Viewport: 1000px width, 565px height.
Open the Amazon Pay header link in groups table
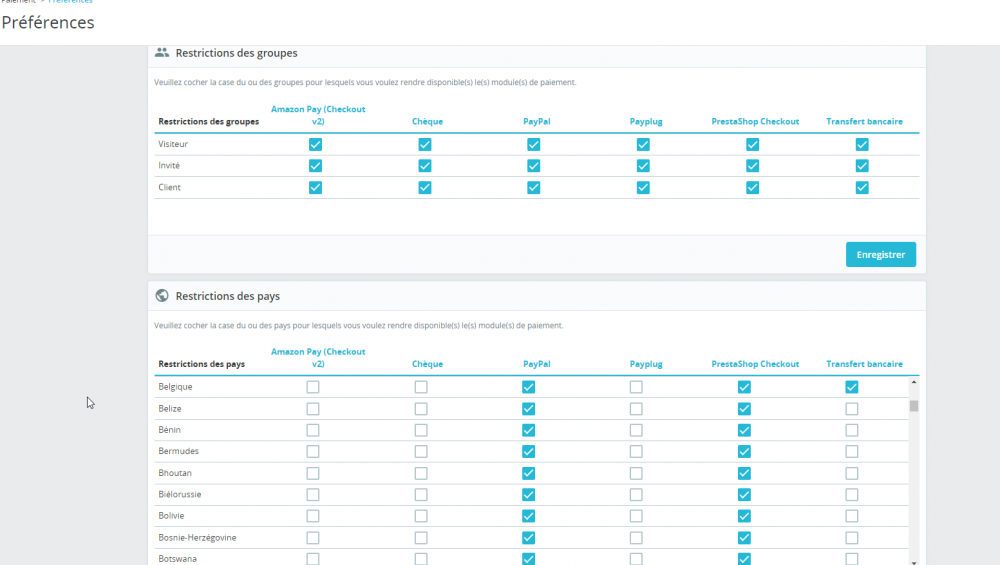coord(318,115)
